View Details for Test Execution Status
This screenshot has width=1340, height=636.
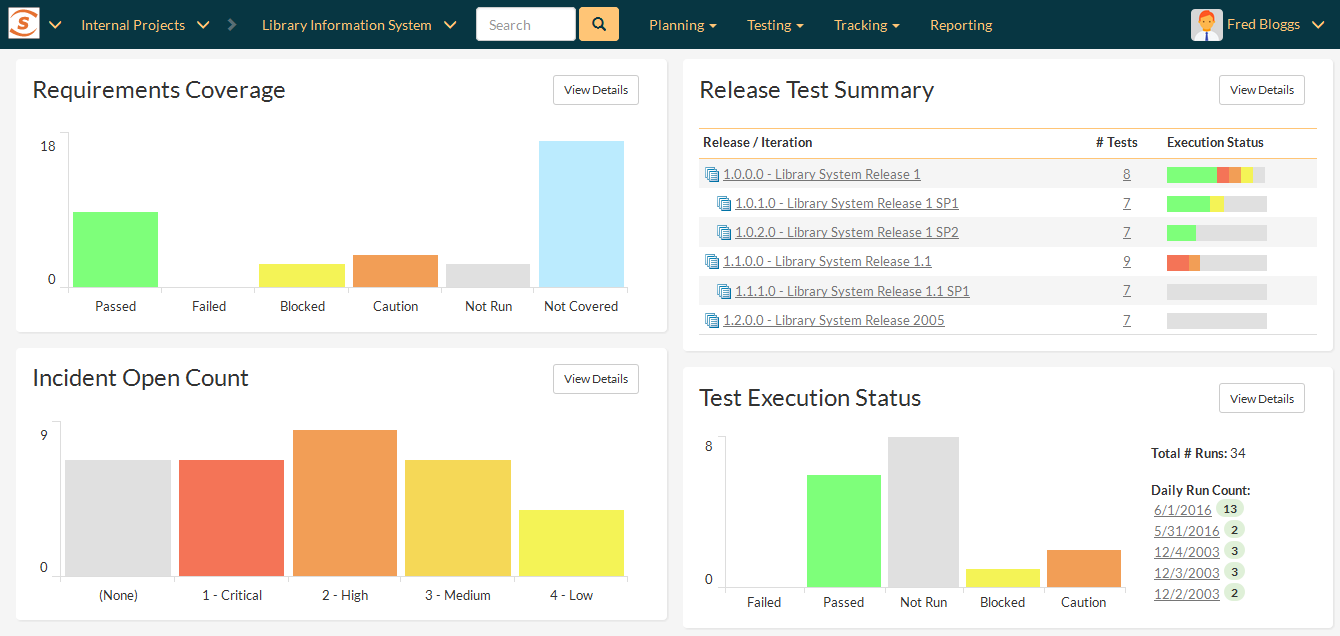[x=1262, y=398]
